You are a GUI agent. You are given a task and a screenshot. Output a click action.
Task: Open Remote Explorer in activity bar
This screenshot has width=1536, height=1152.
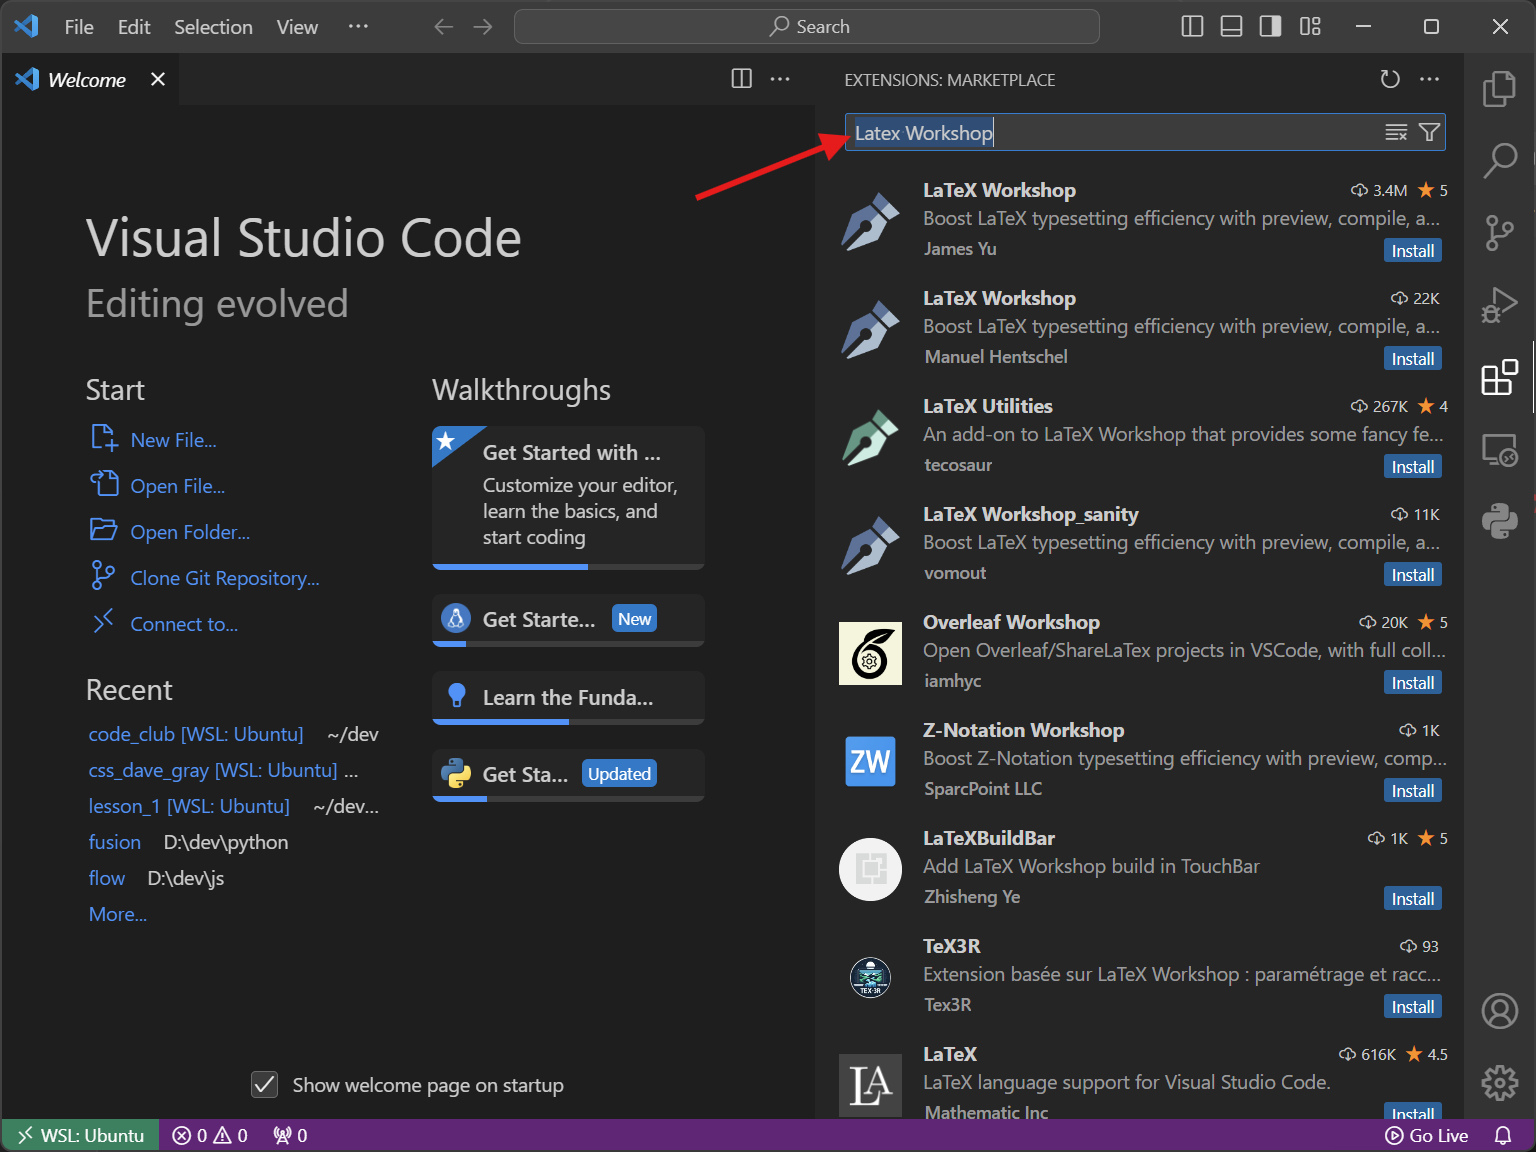[1499, 450]
